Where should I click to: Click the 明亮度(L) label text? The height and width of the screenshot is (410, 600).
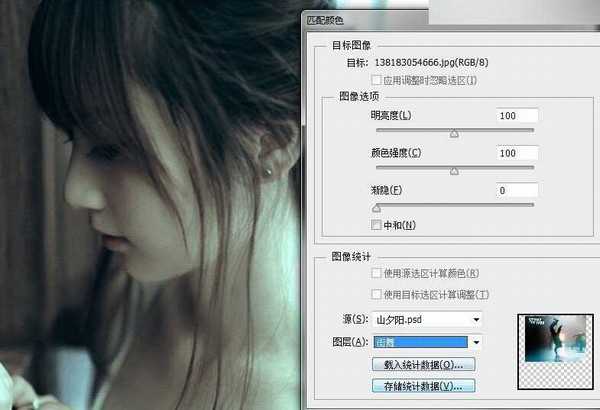pyautogui.click(x=391, y=116)
